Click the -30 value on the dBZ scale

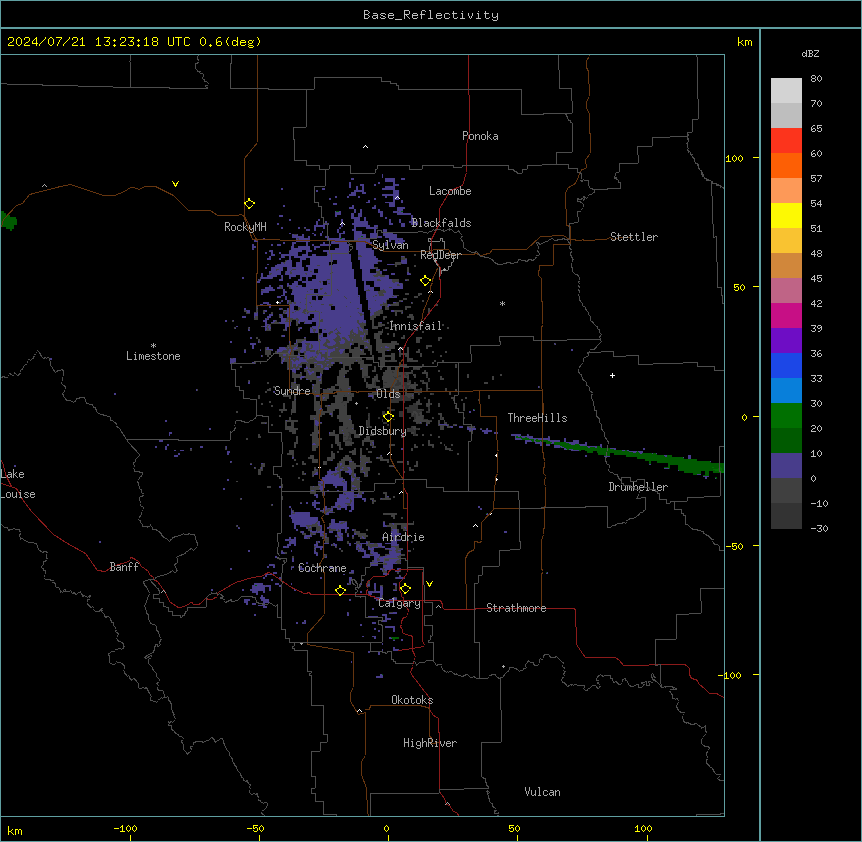pos(819,528)
